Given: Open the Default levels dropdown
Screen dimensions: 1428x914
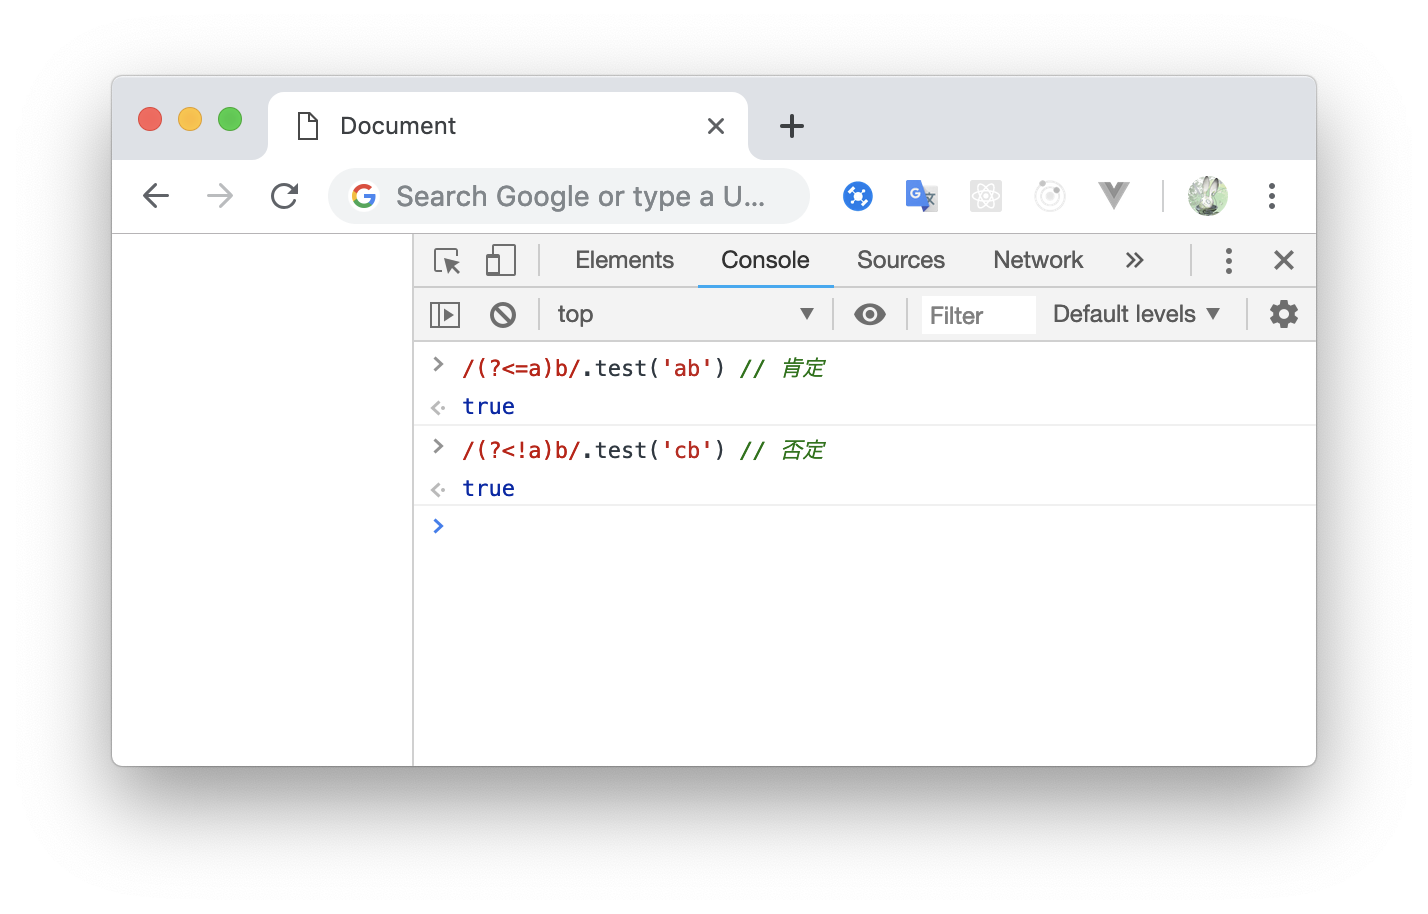Looking at the screenshot, I should click(x=1136, y=314).
